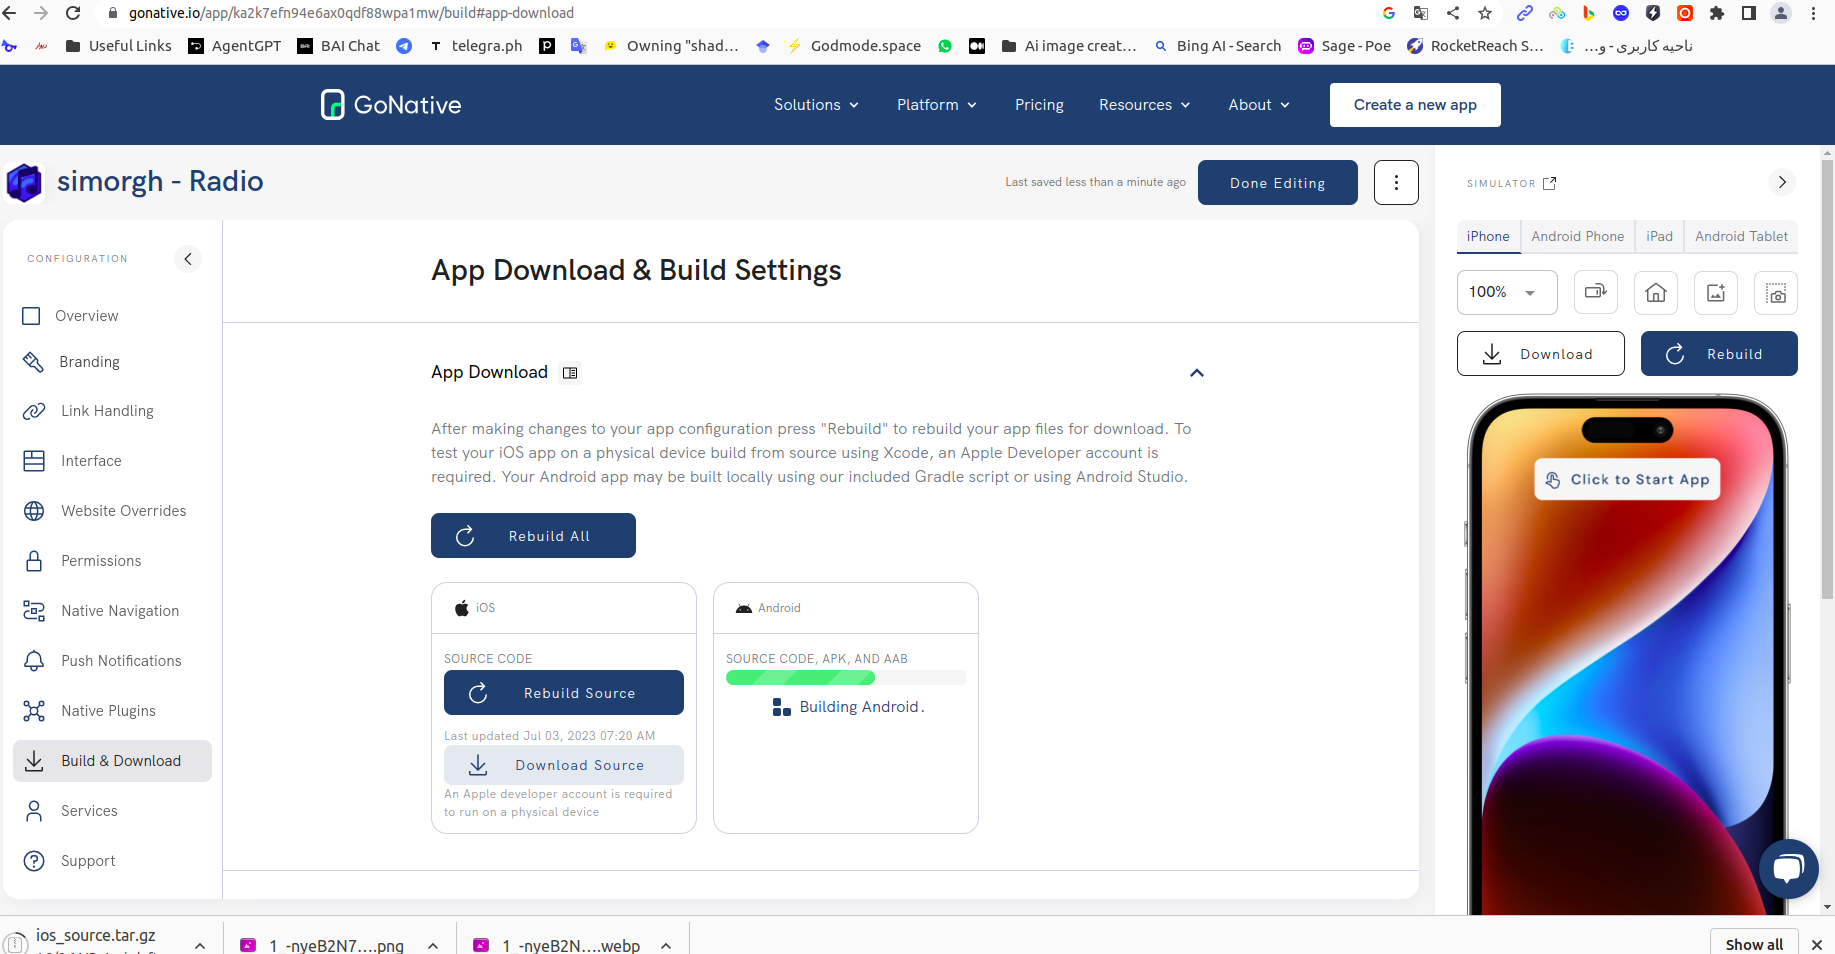1835x954 pixels.
Task: Click the Rebuild All button
Action: pyautogui.click(x=533, y=536)
